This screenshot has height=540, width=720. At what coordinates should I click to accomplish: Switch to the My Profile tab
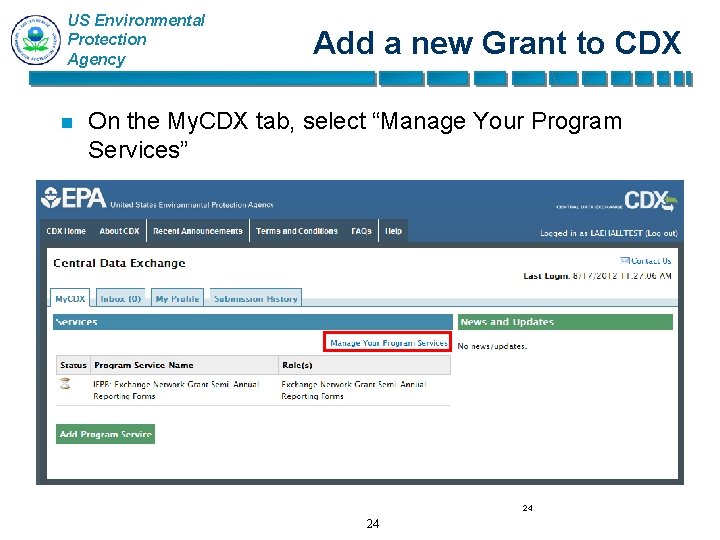pyautogui.click(x=177, y=298)
